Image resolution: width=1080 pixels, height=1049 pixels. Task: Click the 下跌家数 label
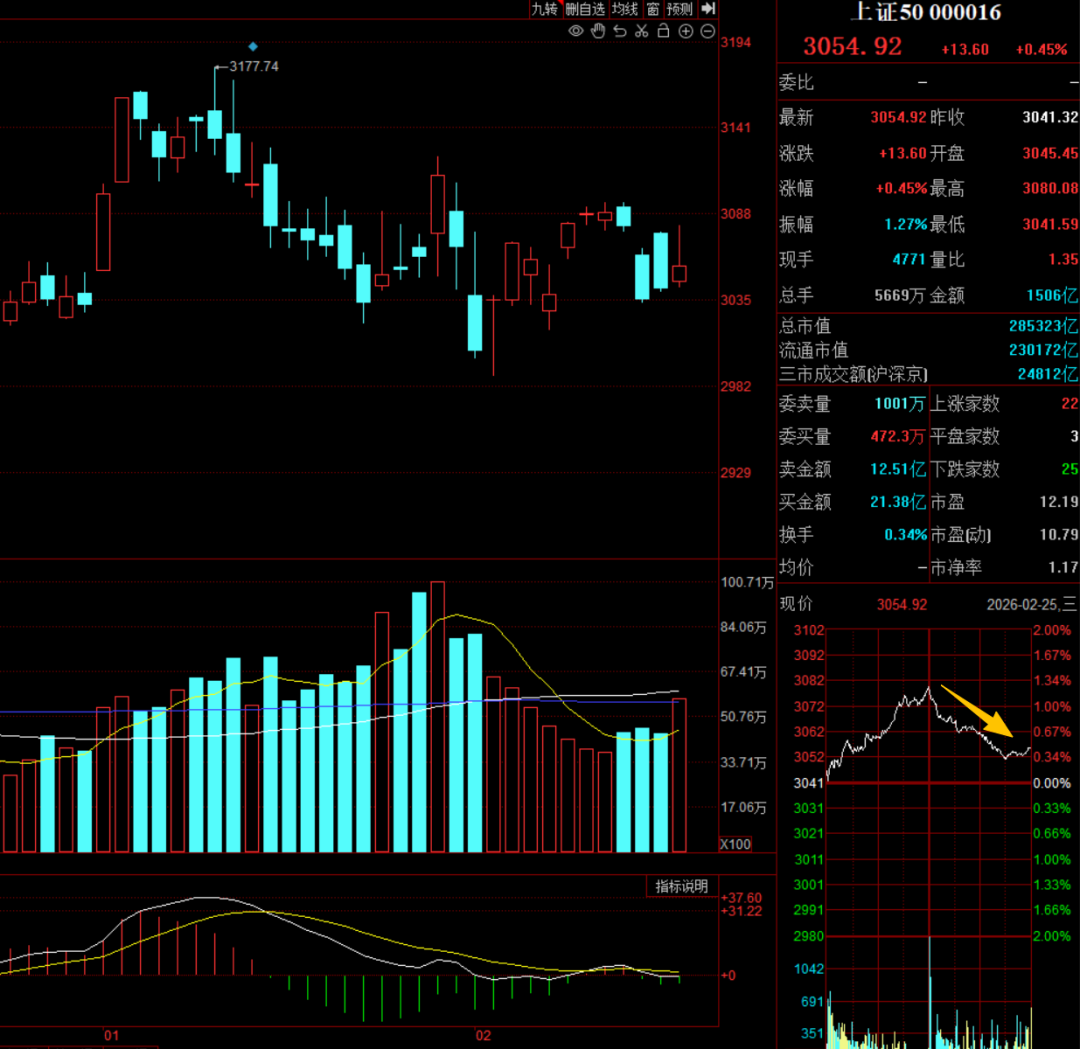[x=964, y=469]
